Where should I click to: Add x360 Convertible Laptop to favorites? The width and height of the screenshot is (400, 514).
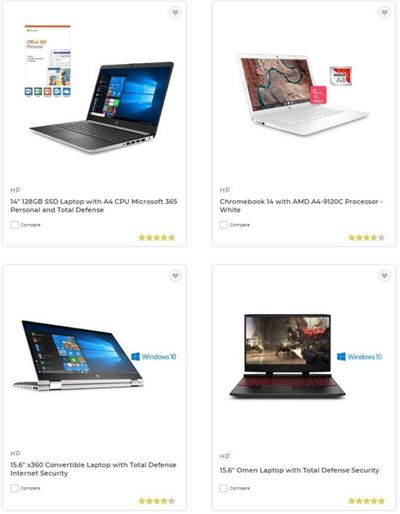click(x=175, y=276)
